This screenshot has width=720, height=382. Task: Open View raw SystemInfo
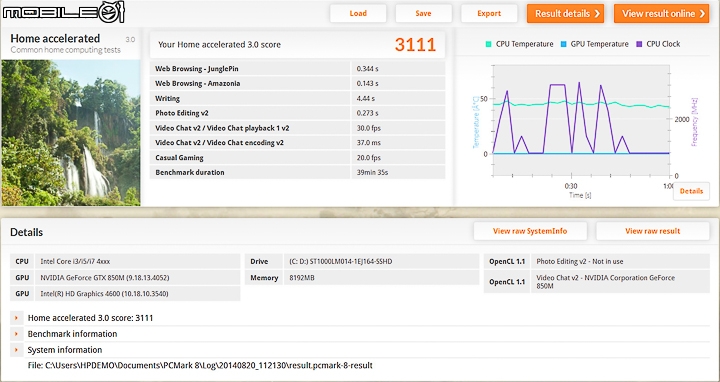pos(530,231)
